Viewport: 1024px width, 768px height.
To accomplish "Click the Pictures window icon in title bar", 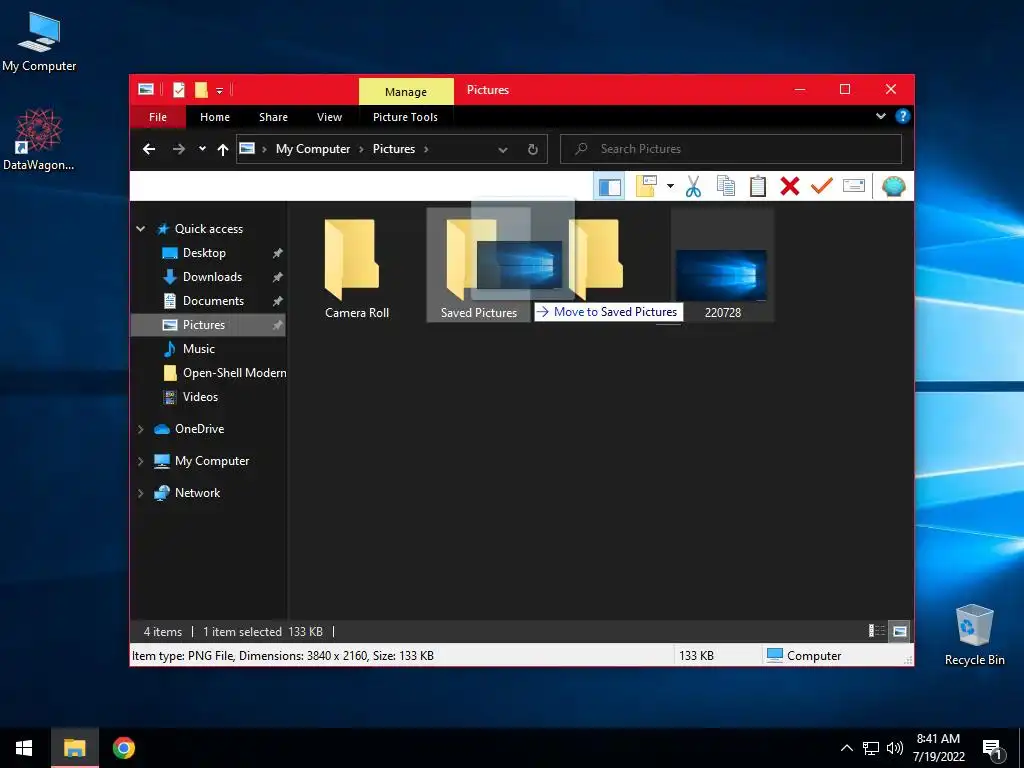I will coord(146,89).
